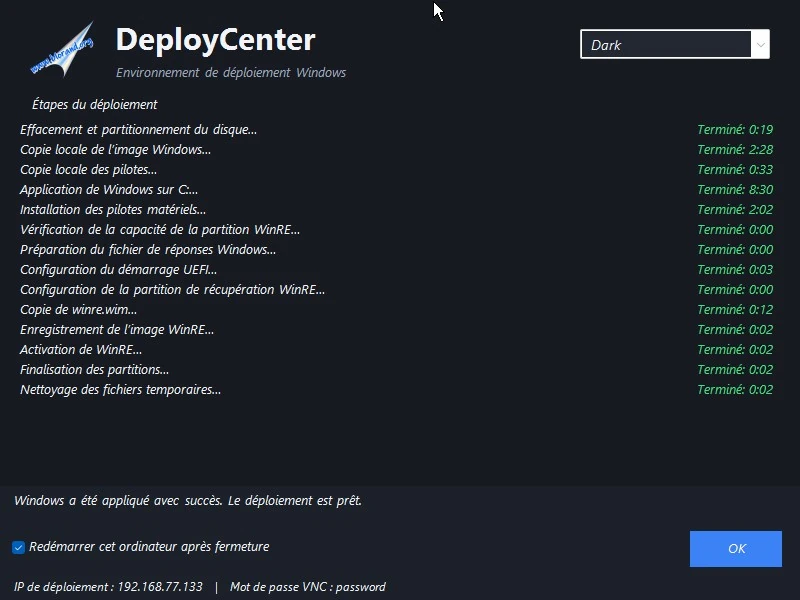This screenshot has width=800, height=600.
Task: Click the 'Terminé: 2:28' status text
Action: pyautogui.click(x=735, y=149)
